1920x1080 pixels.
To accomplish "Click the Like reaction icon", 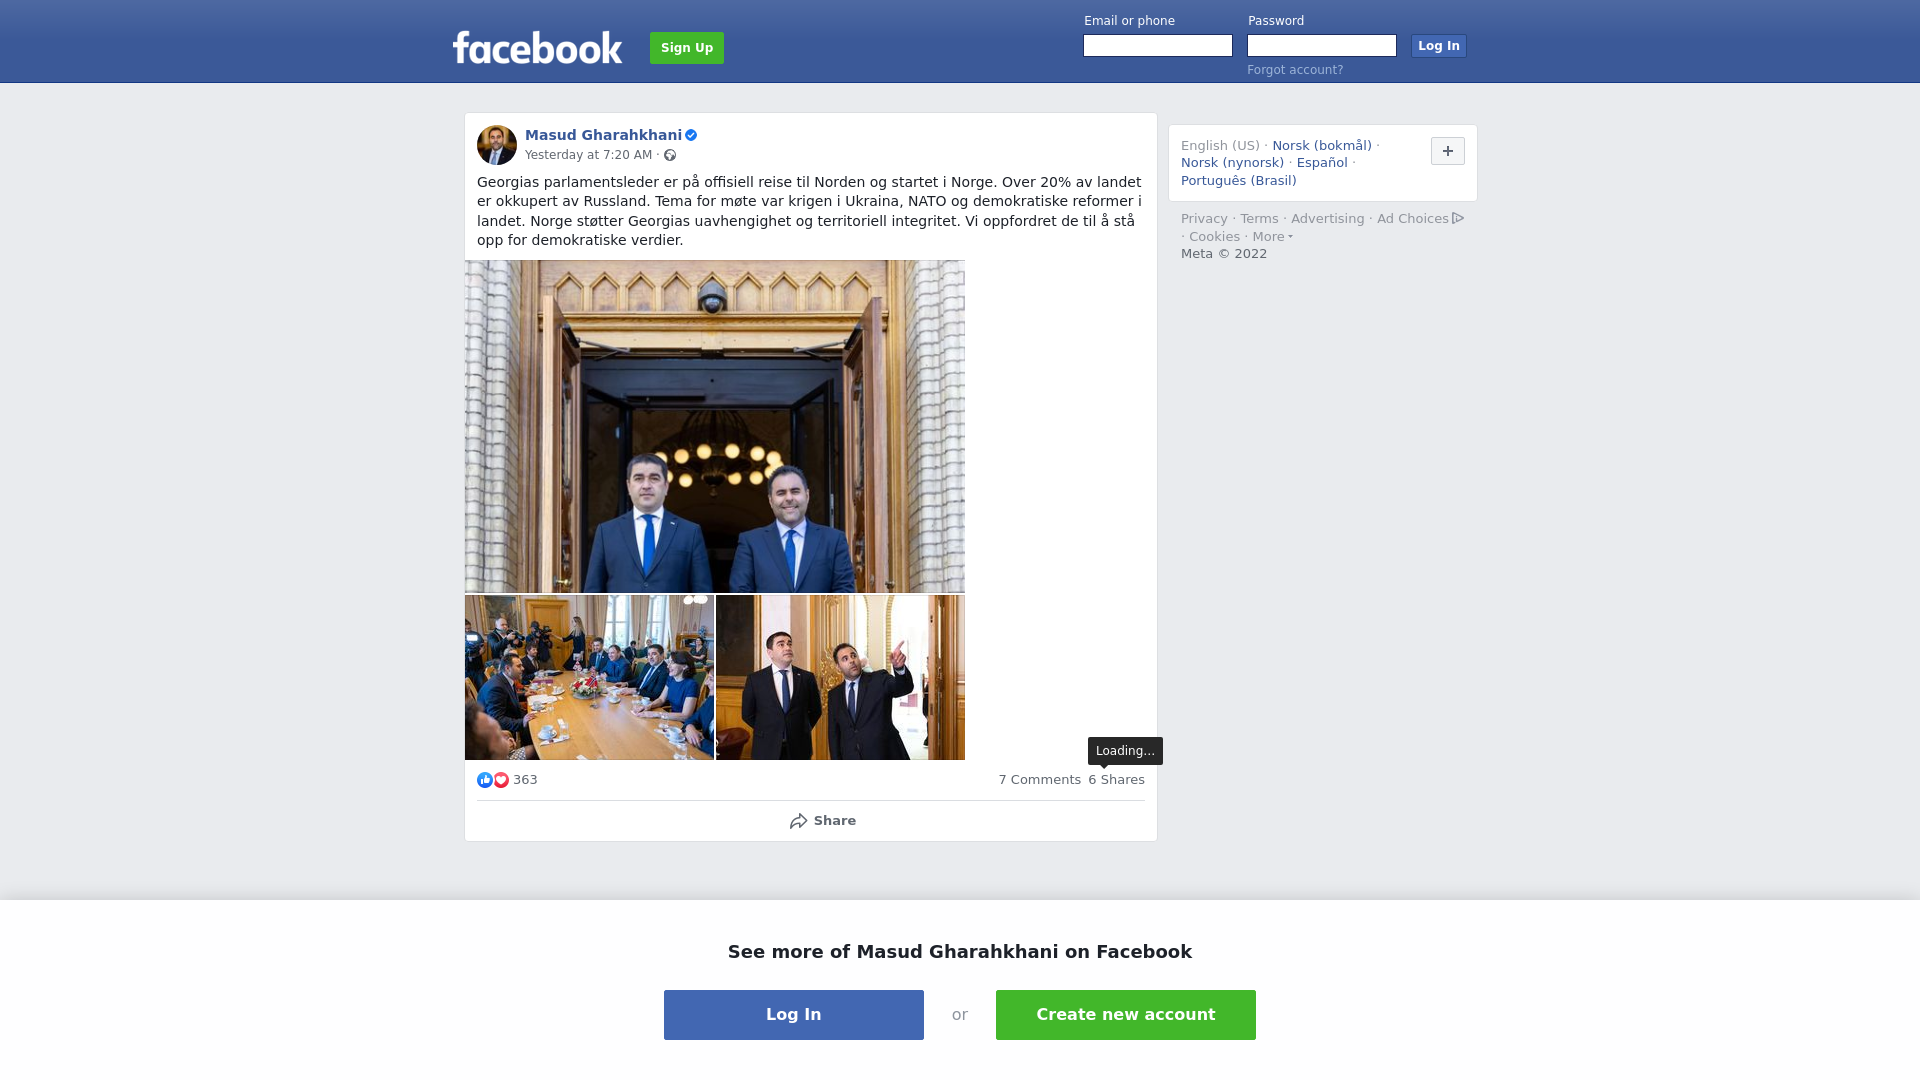I will point(485,780).
